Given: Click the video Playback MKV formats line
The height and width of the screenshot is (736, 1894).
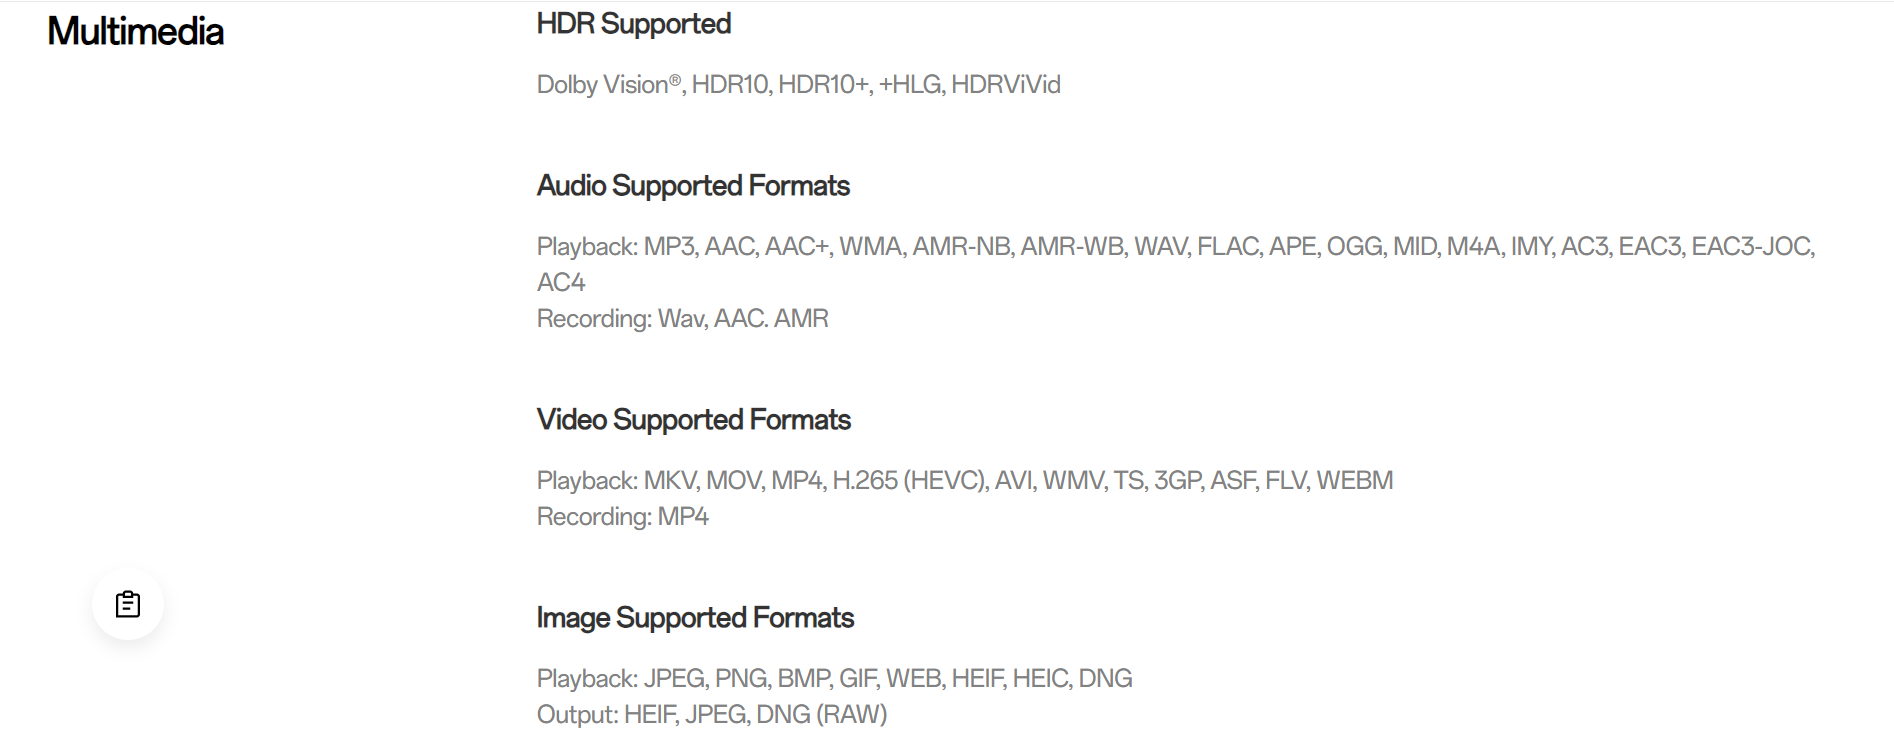Looking at the screenshot, I should tap(965, 481).
